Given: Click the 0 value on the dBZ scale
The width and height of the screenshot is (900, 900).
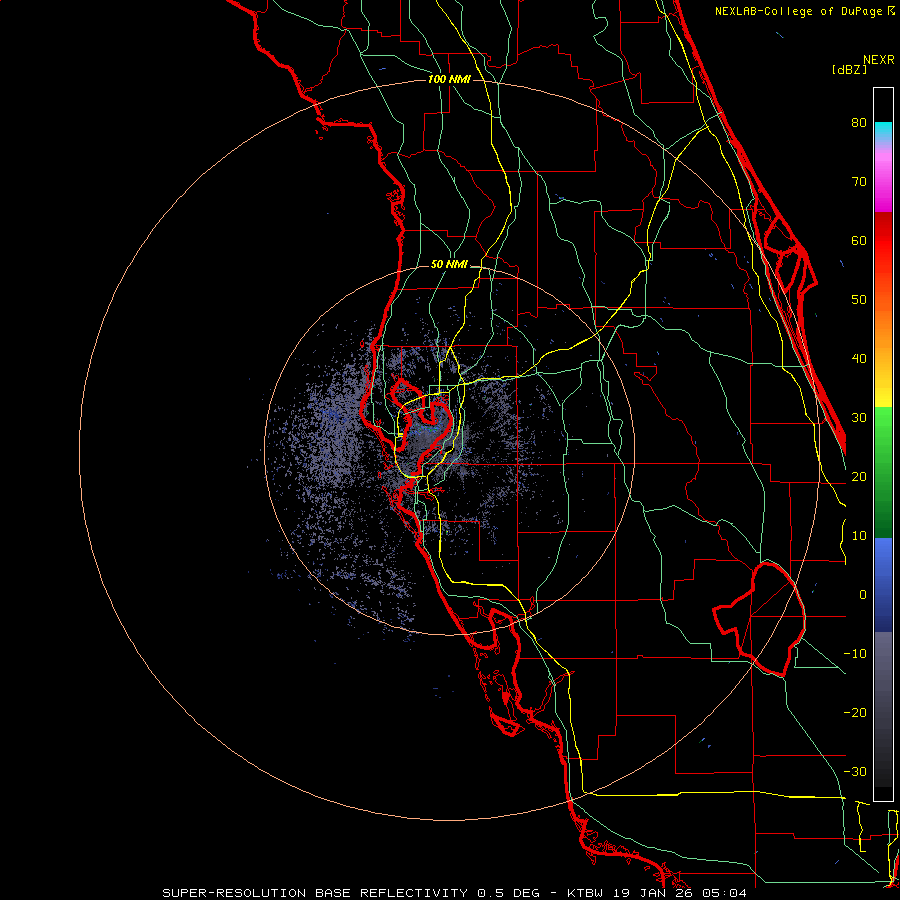Looking at the screenshot, I should [x=863, y=595].
